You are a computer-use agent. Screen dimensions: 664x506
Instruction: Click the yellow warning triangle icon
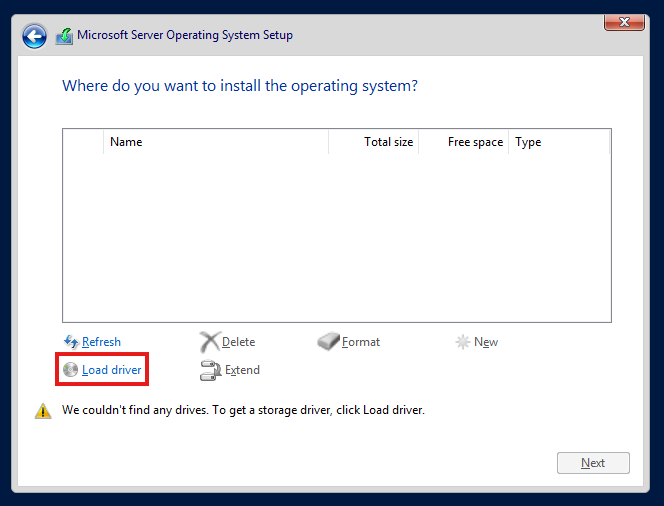point(43,411)
